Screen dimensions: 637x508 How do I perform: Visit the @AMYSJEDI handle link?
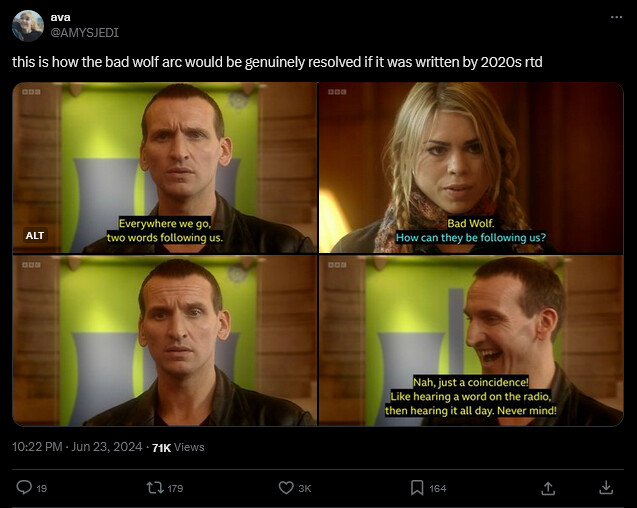click(84, 33)
